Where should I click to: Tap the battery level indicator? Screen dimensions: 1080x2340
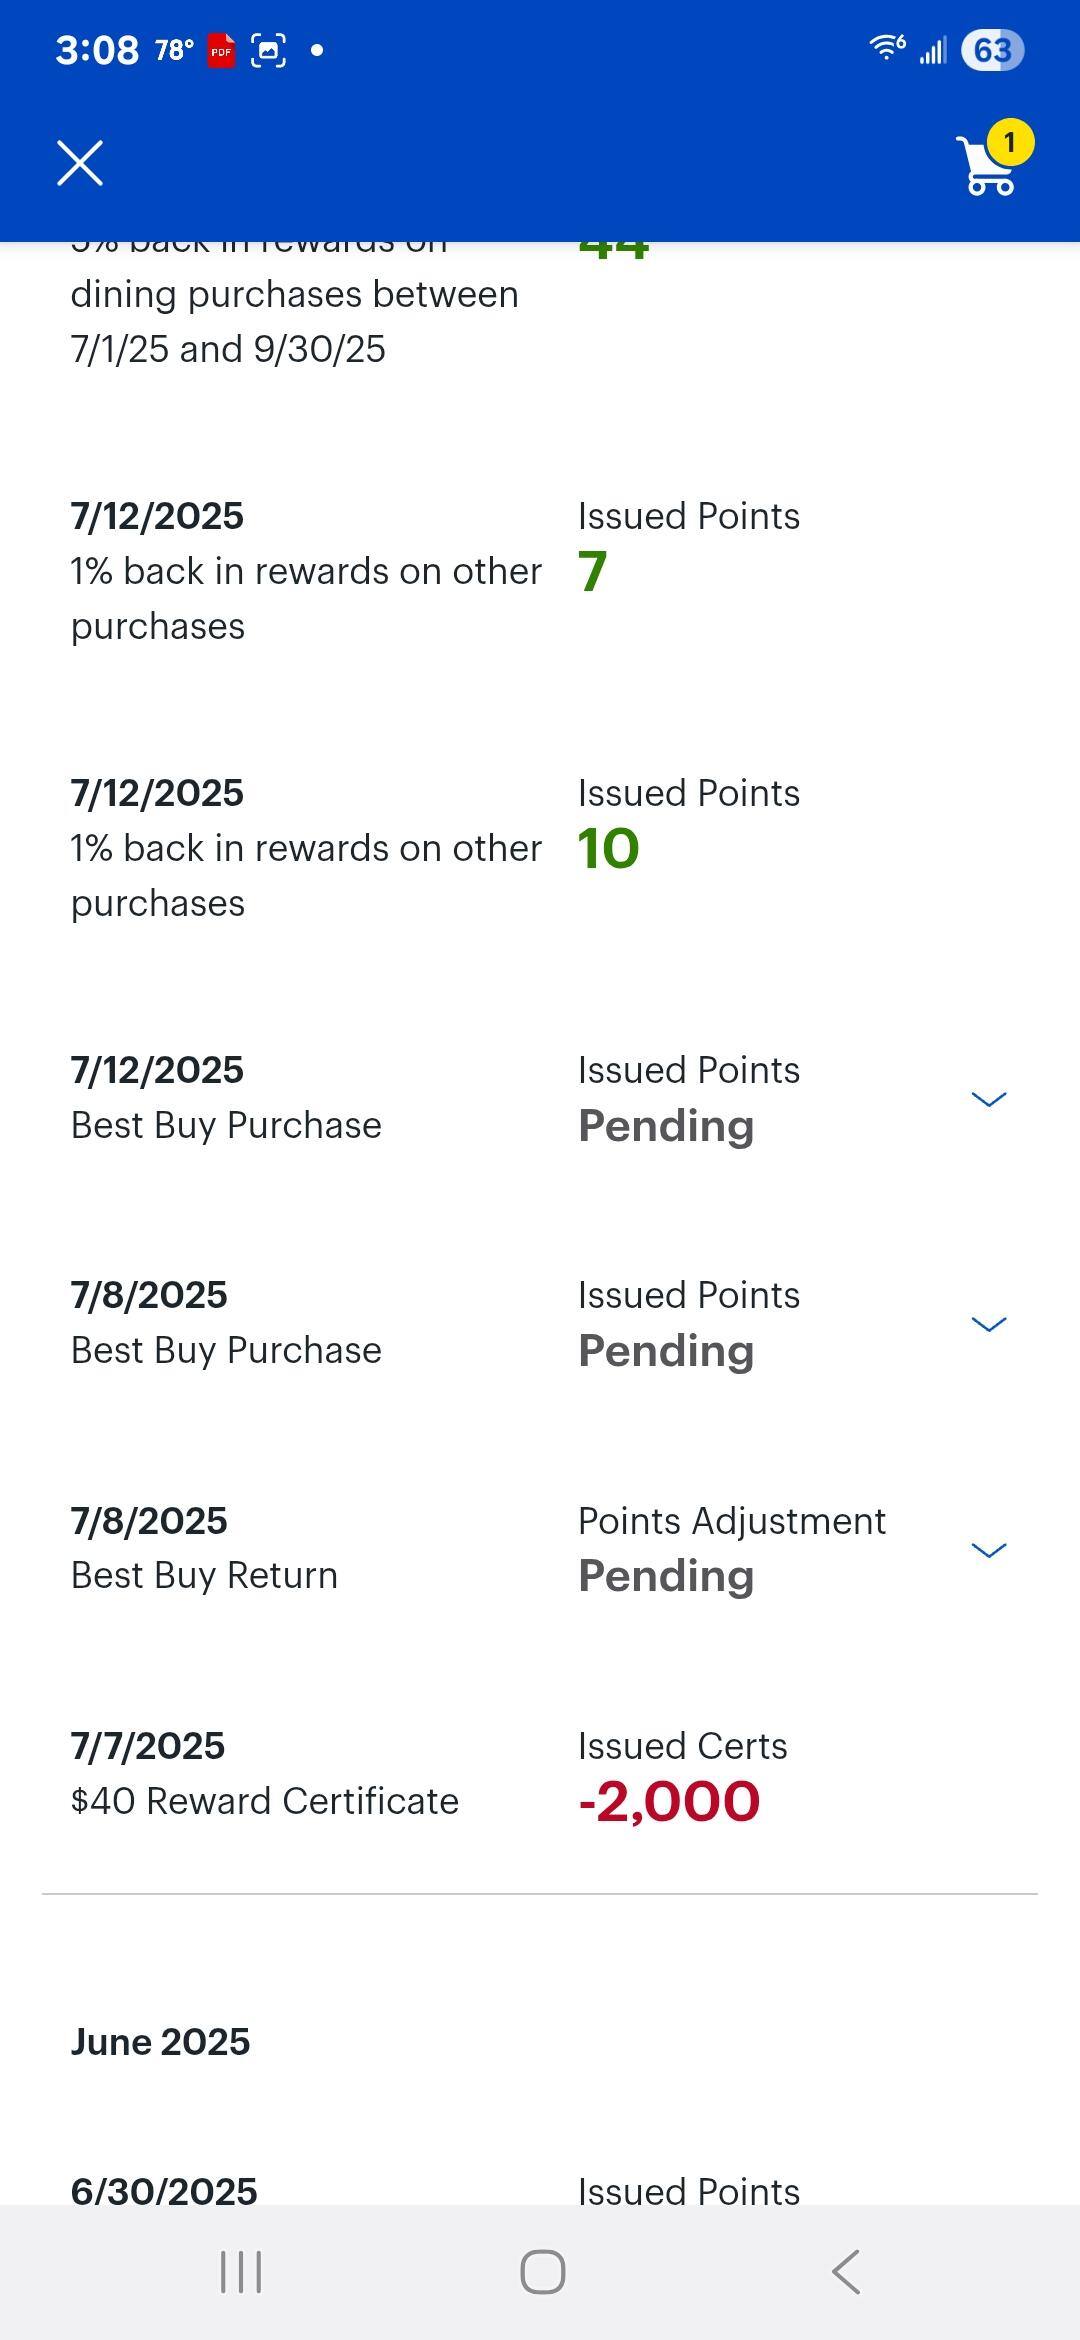pos(992,50)
